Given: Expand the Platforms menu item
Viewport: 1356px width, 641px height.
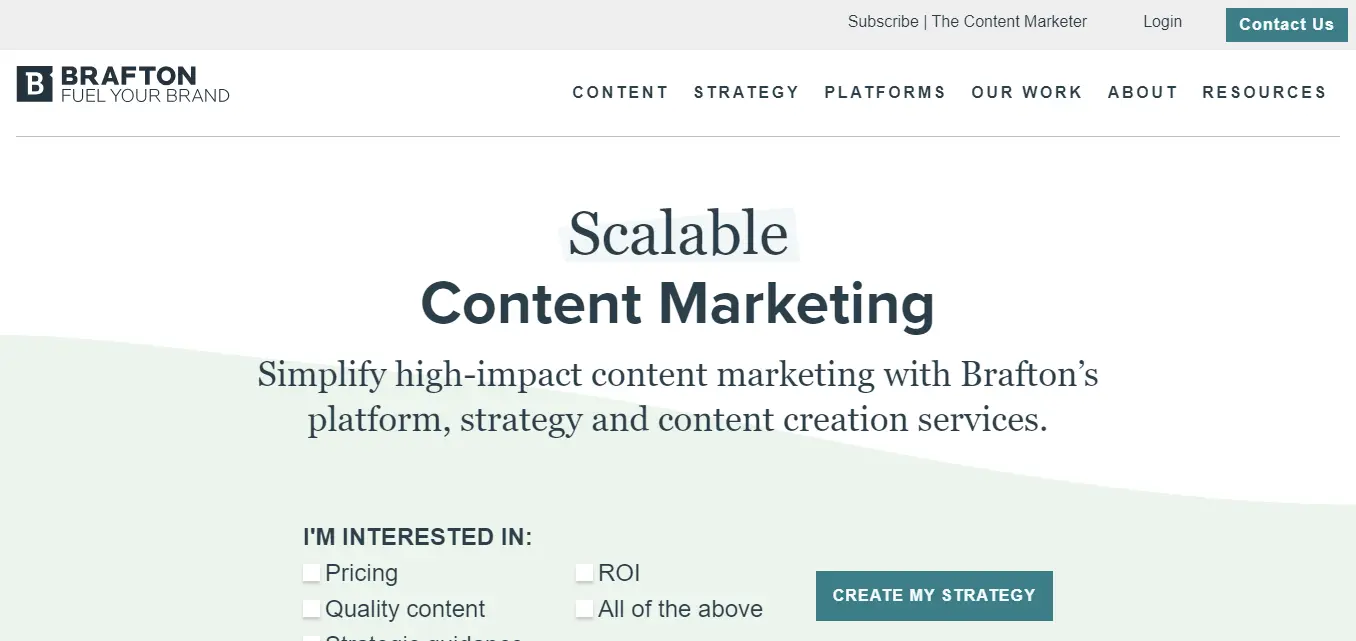Looking at the screenshot, I should pyautogui.click(x=885, y=92).
